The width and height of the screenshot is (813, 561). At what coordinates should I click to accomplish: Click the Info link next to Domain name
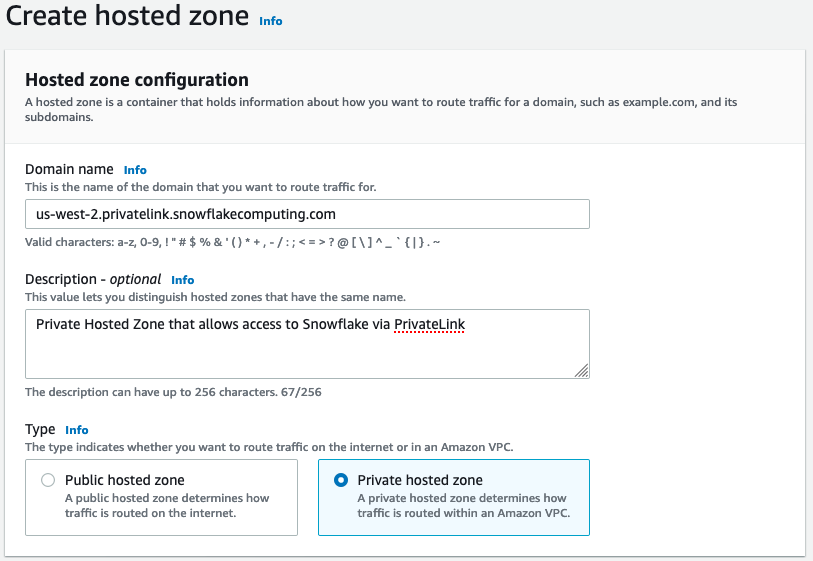click(x=135, y=170)
